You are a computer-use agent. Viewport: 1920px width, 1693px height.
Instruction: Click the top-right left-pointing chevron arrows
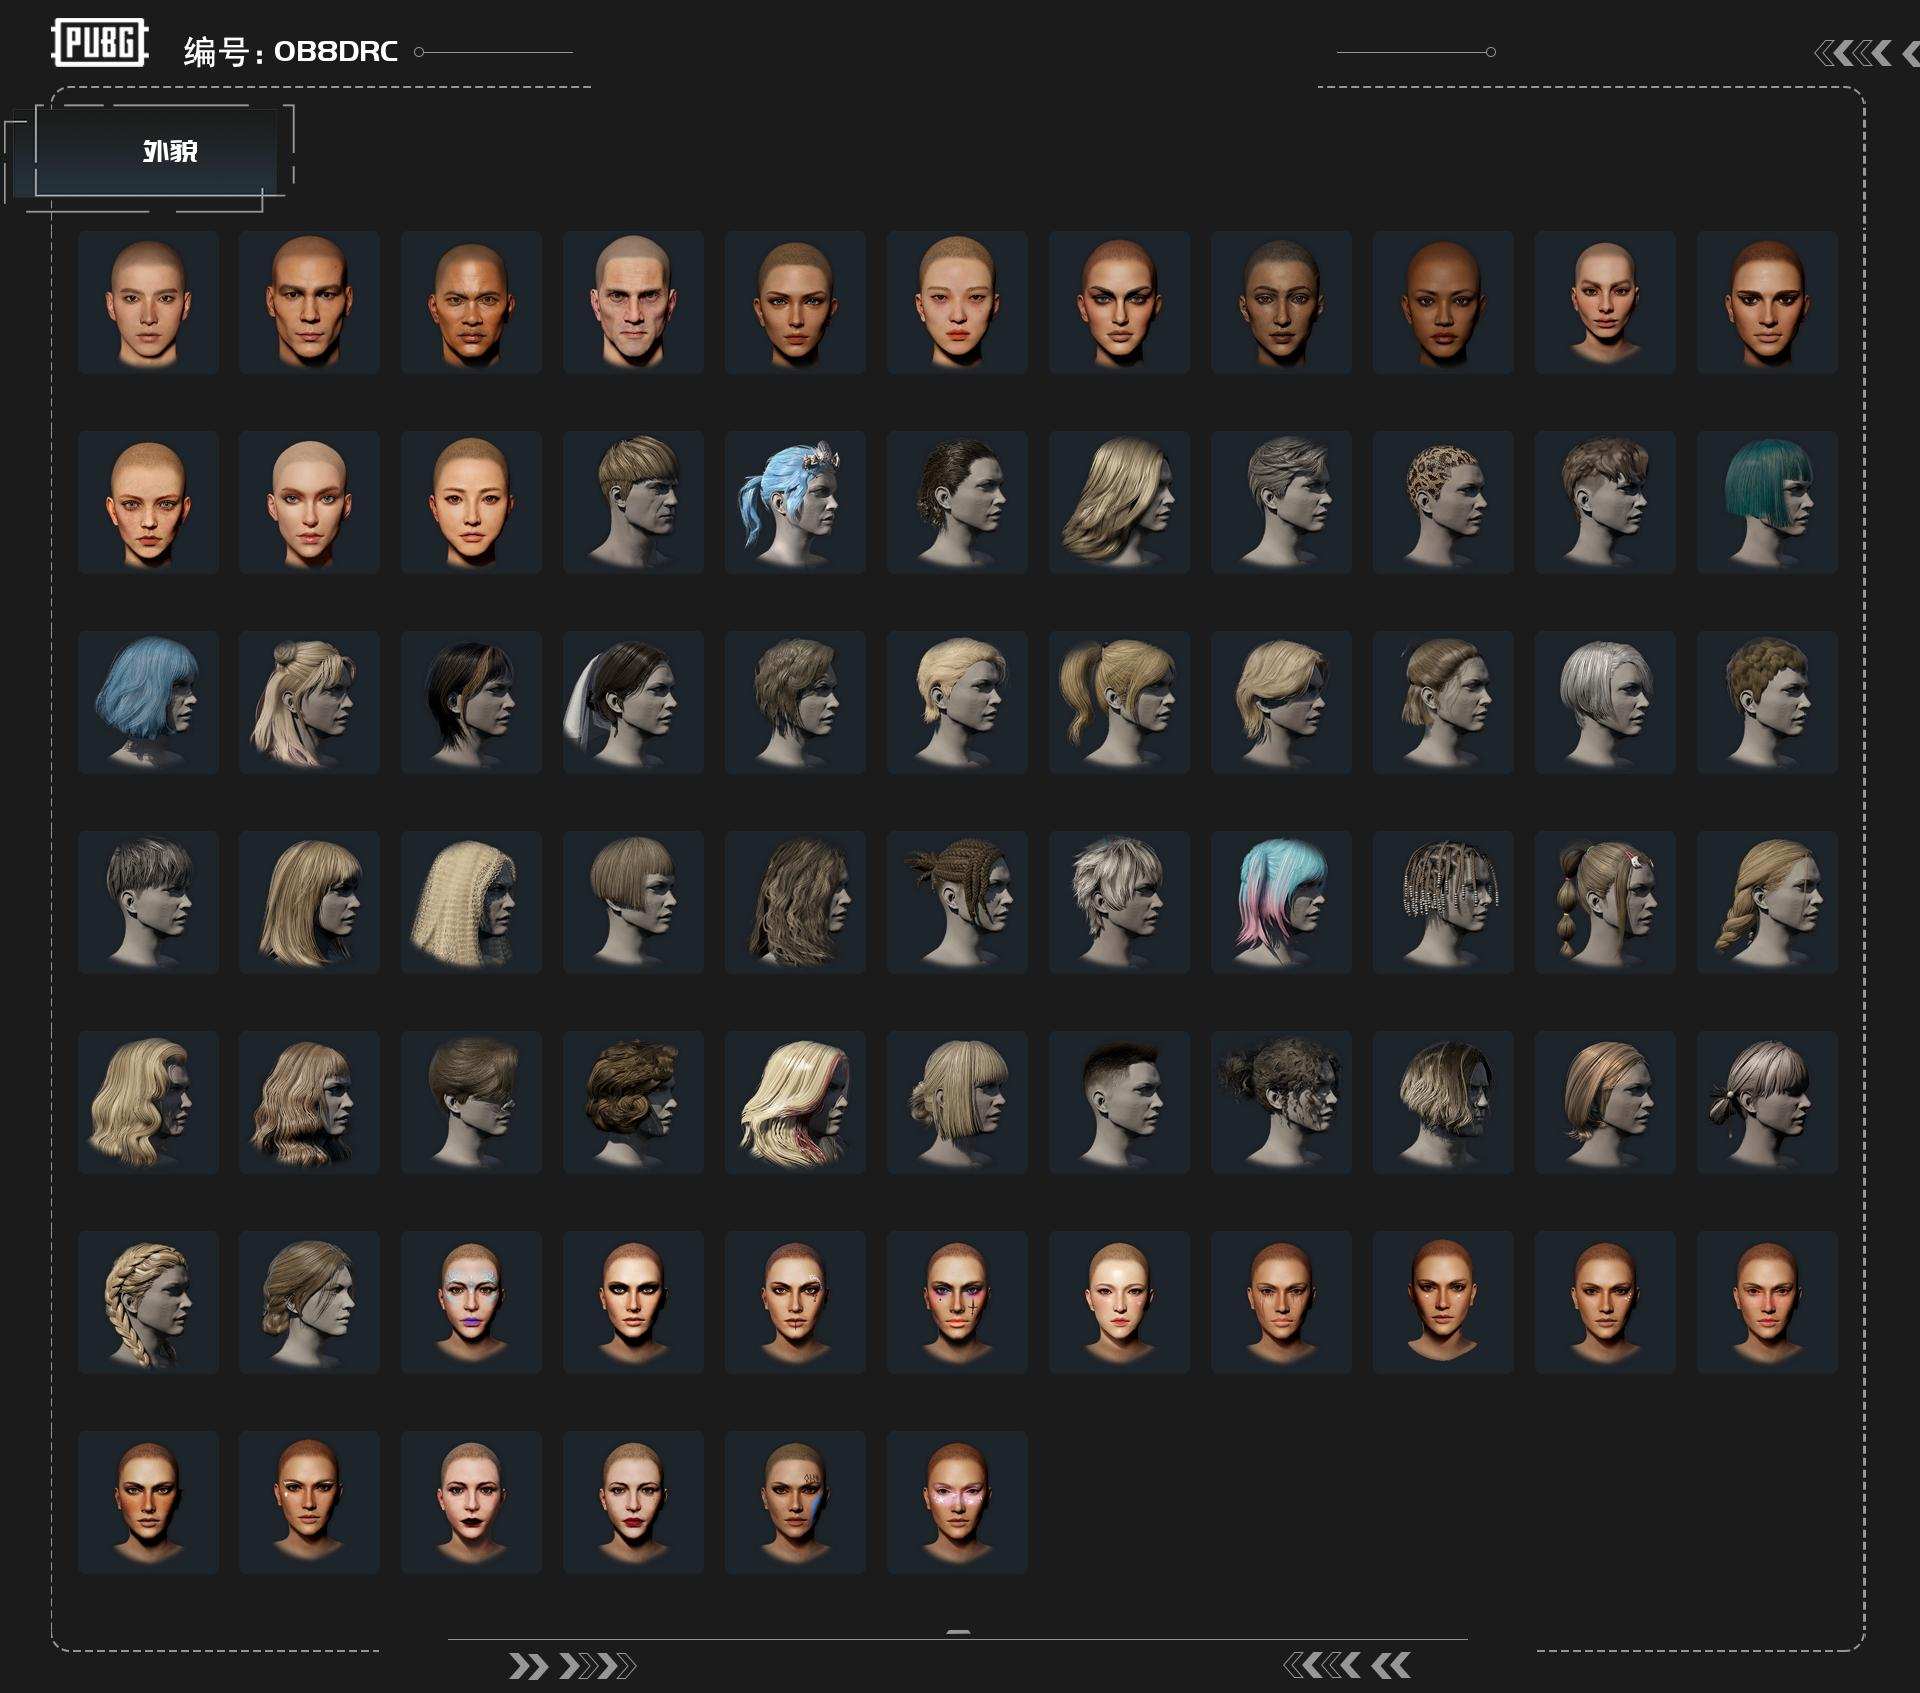tap(1855, 53)
